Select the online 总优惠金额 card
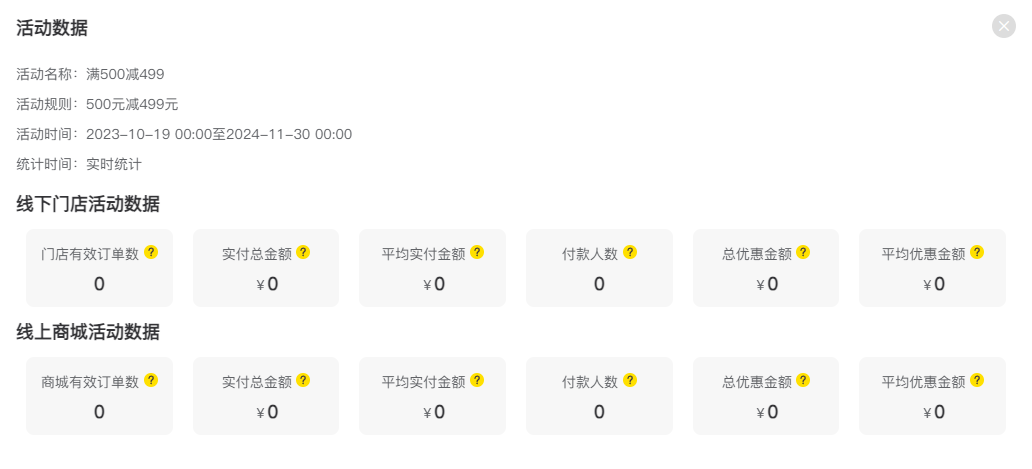The height and width of the screenshot is (469, 1032). pos(766,396)
